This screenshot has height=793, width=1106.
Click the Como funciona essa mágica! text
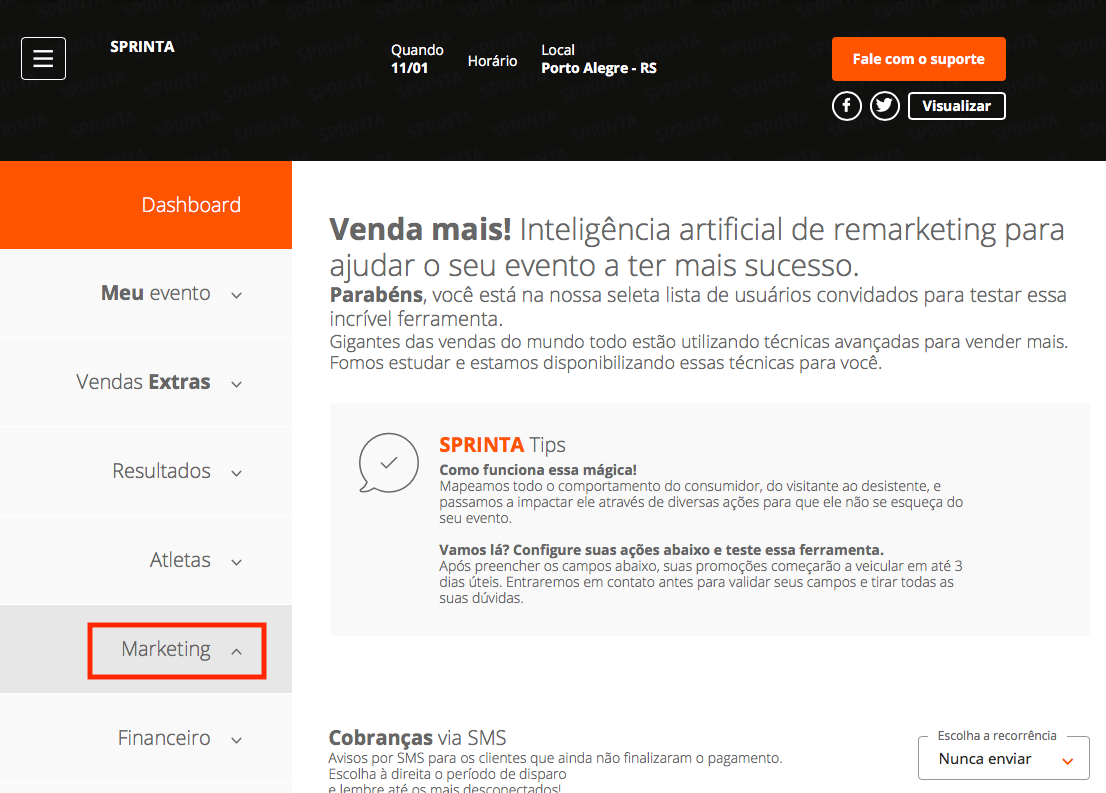(537, 470)
